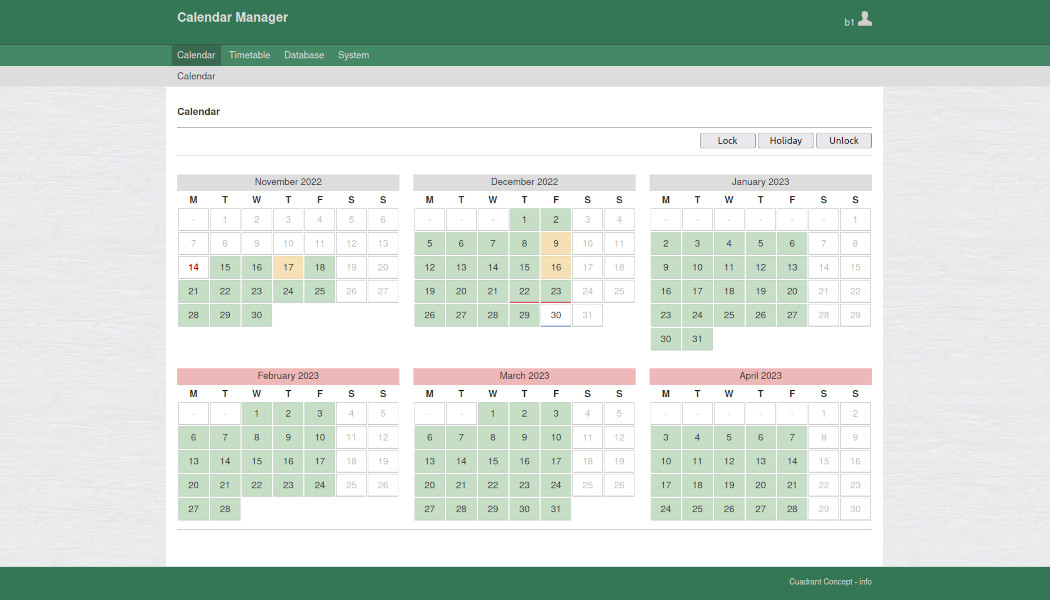Click the February 2023 month header
This screenshot has width=1050, height=600.
pyautogui.click(x=288, y=376)
